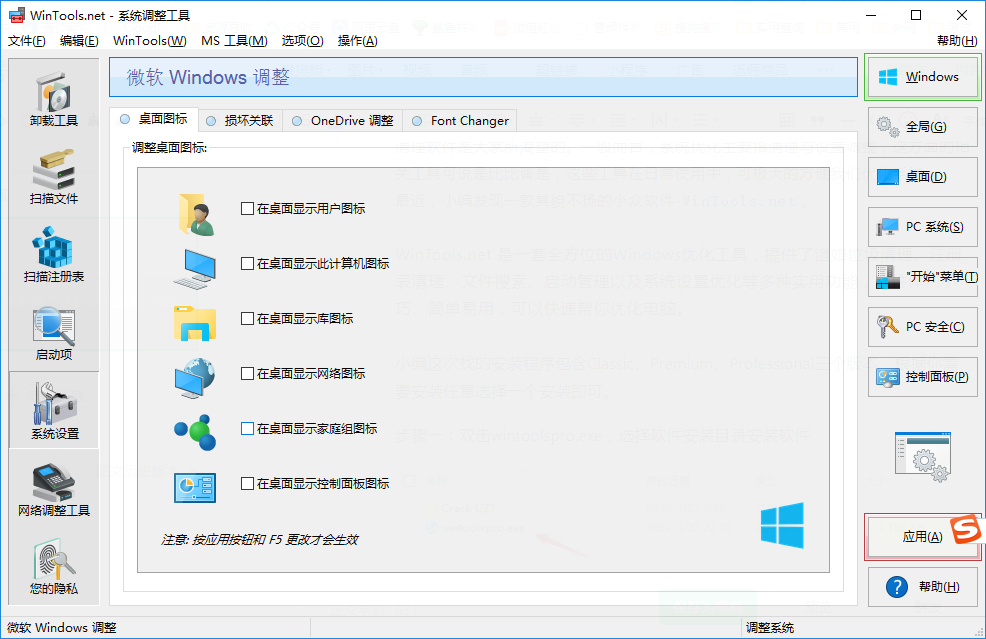The image size is (986, 639).
Task: Enable 在桌面显示家庭组图标 checkbox
Action: tap(247, 428)
